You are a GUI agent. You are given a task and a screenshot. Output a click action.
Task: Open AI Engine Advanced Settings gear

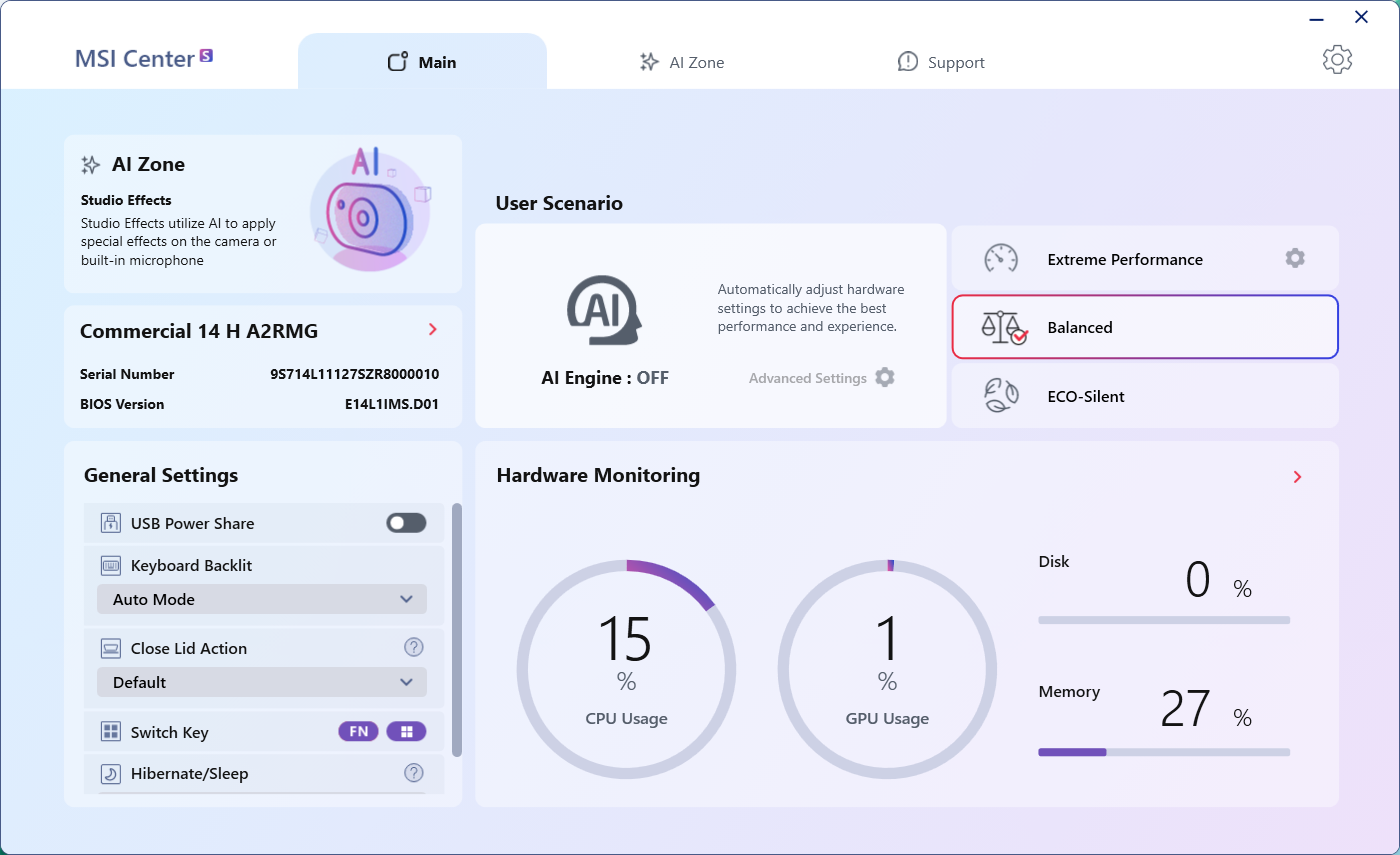click(885, 378)
